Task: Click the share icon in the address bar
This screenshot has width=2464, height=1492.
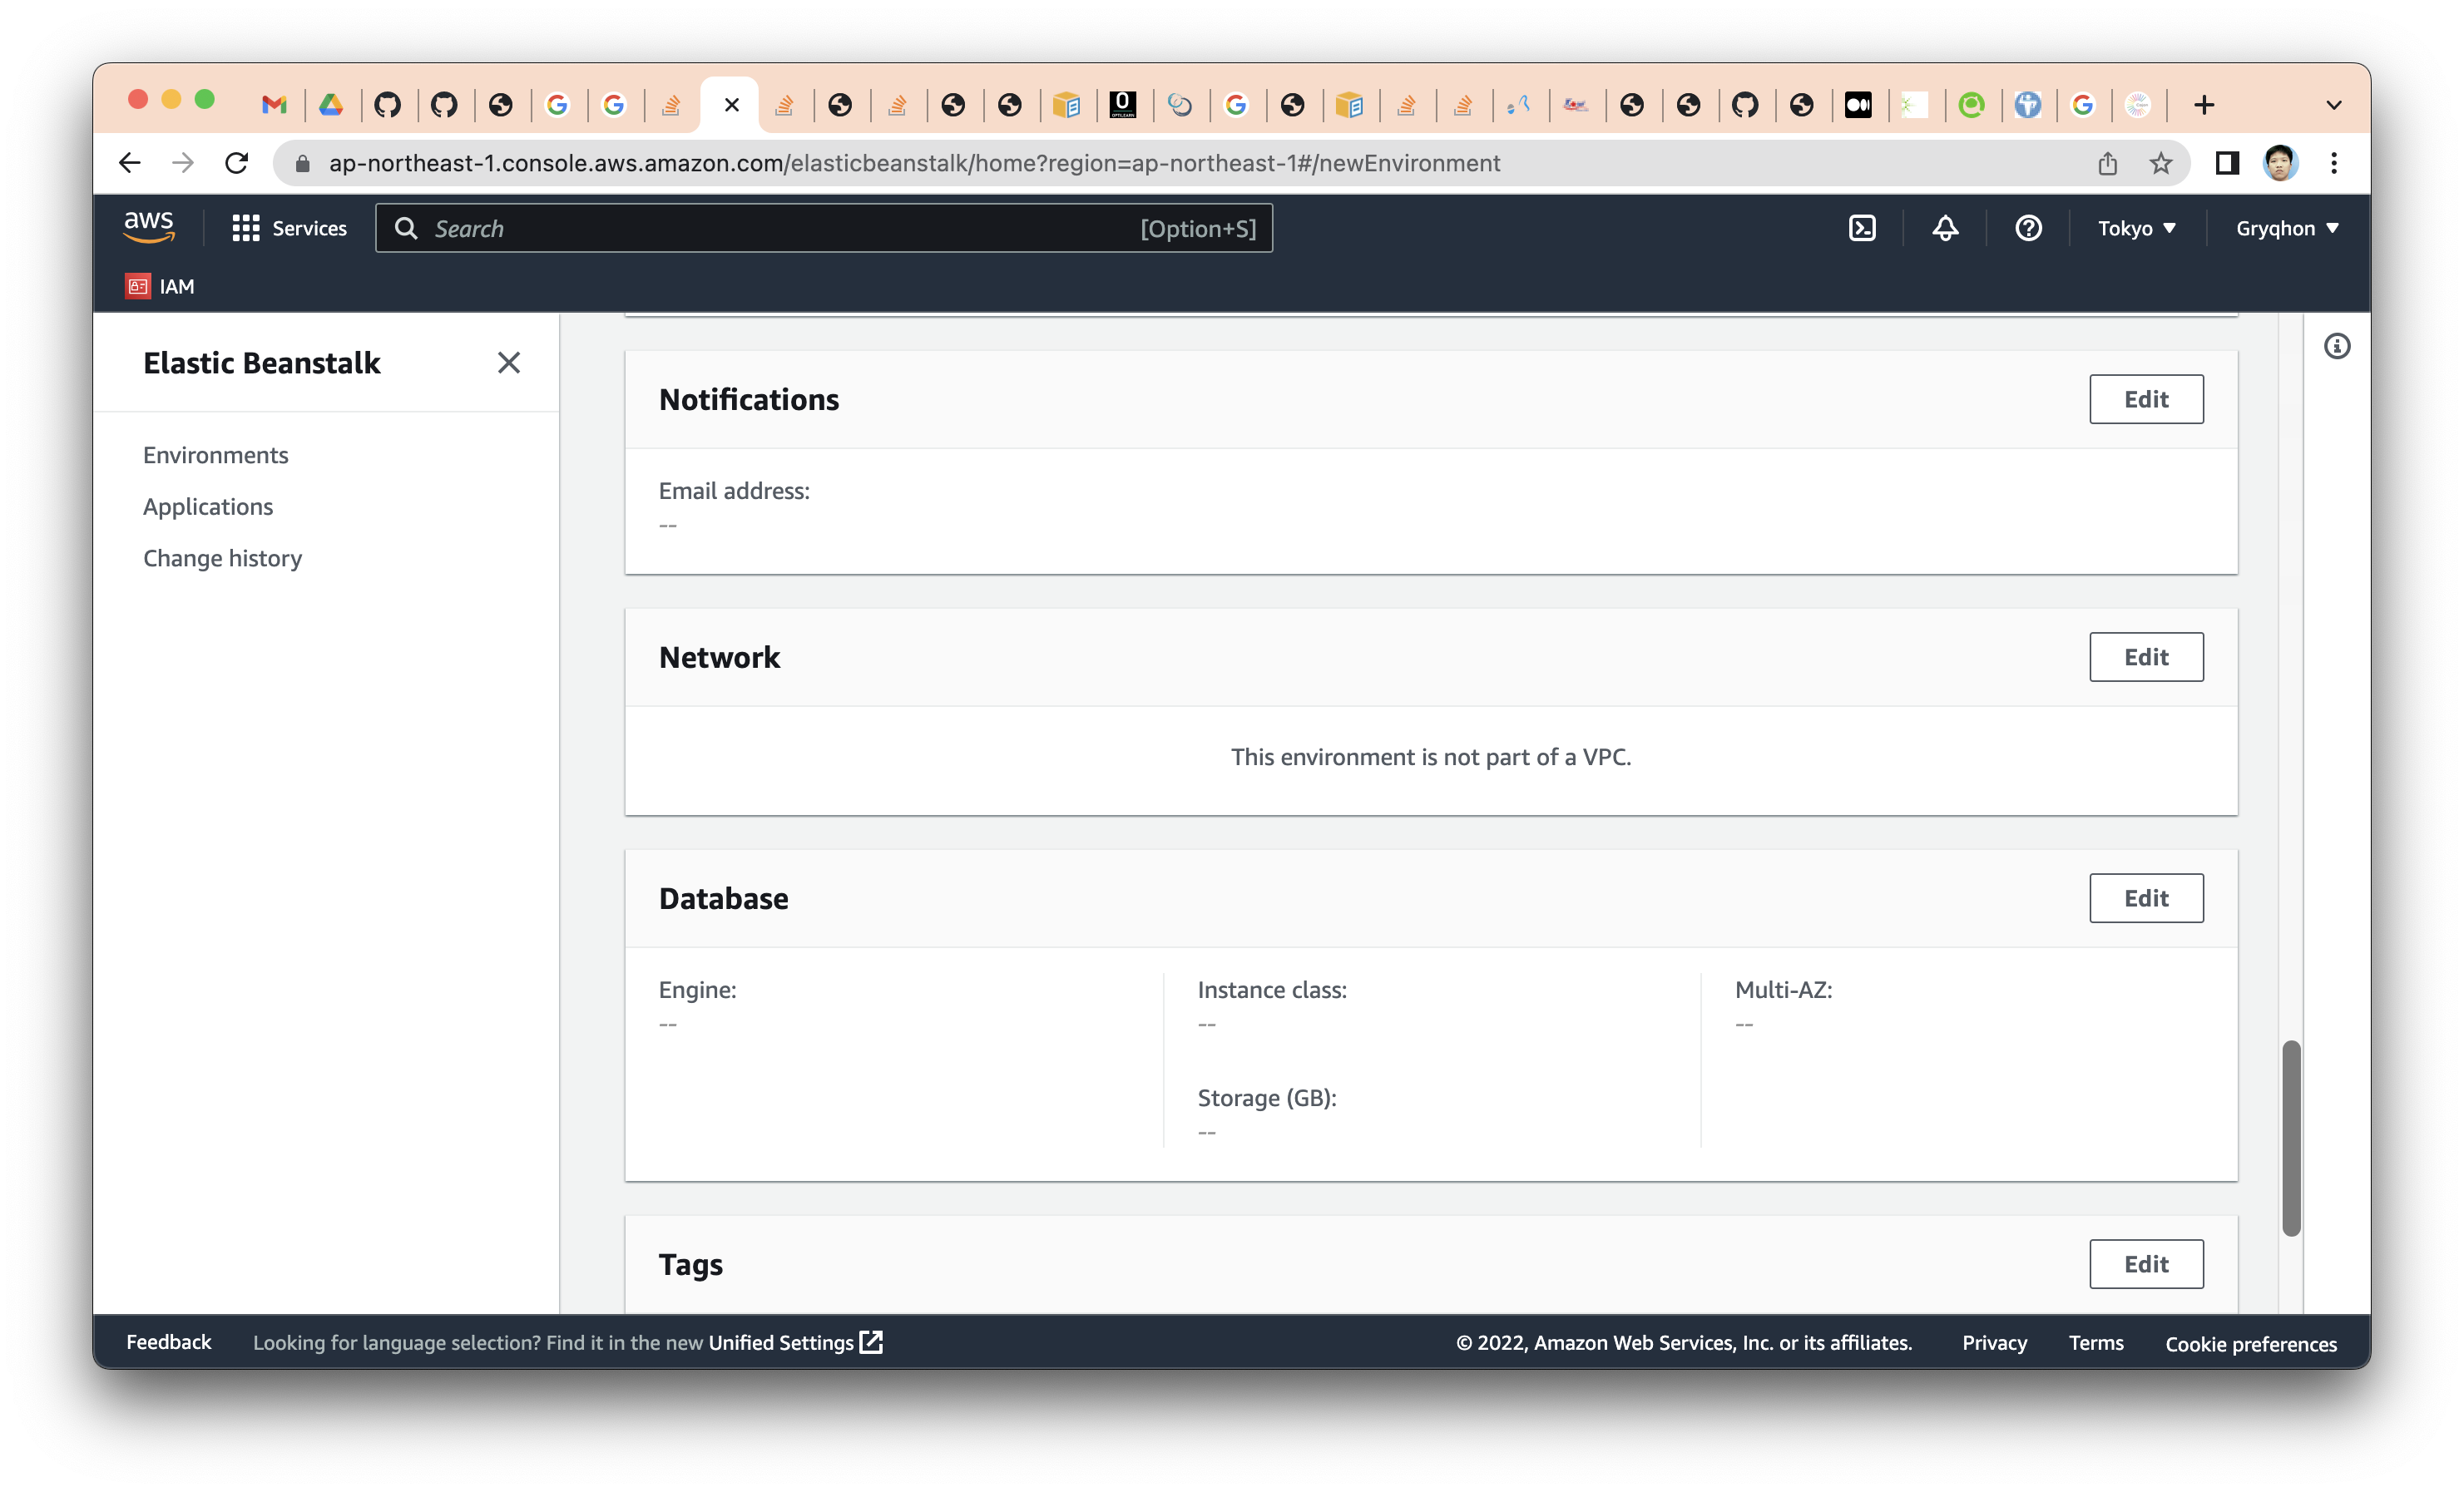Action: pyautogui.click(x=2108, y=163)
